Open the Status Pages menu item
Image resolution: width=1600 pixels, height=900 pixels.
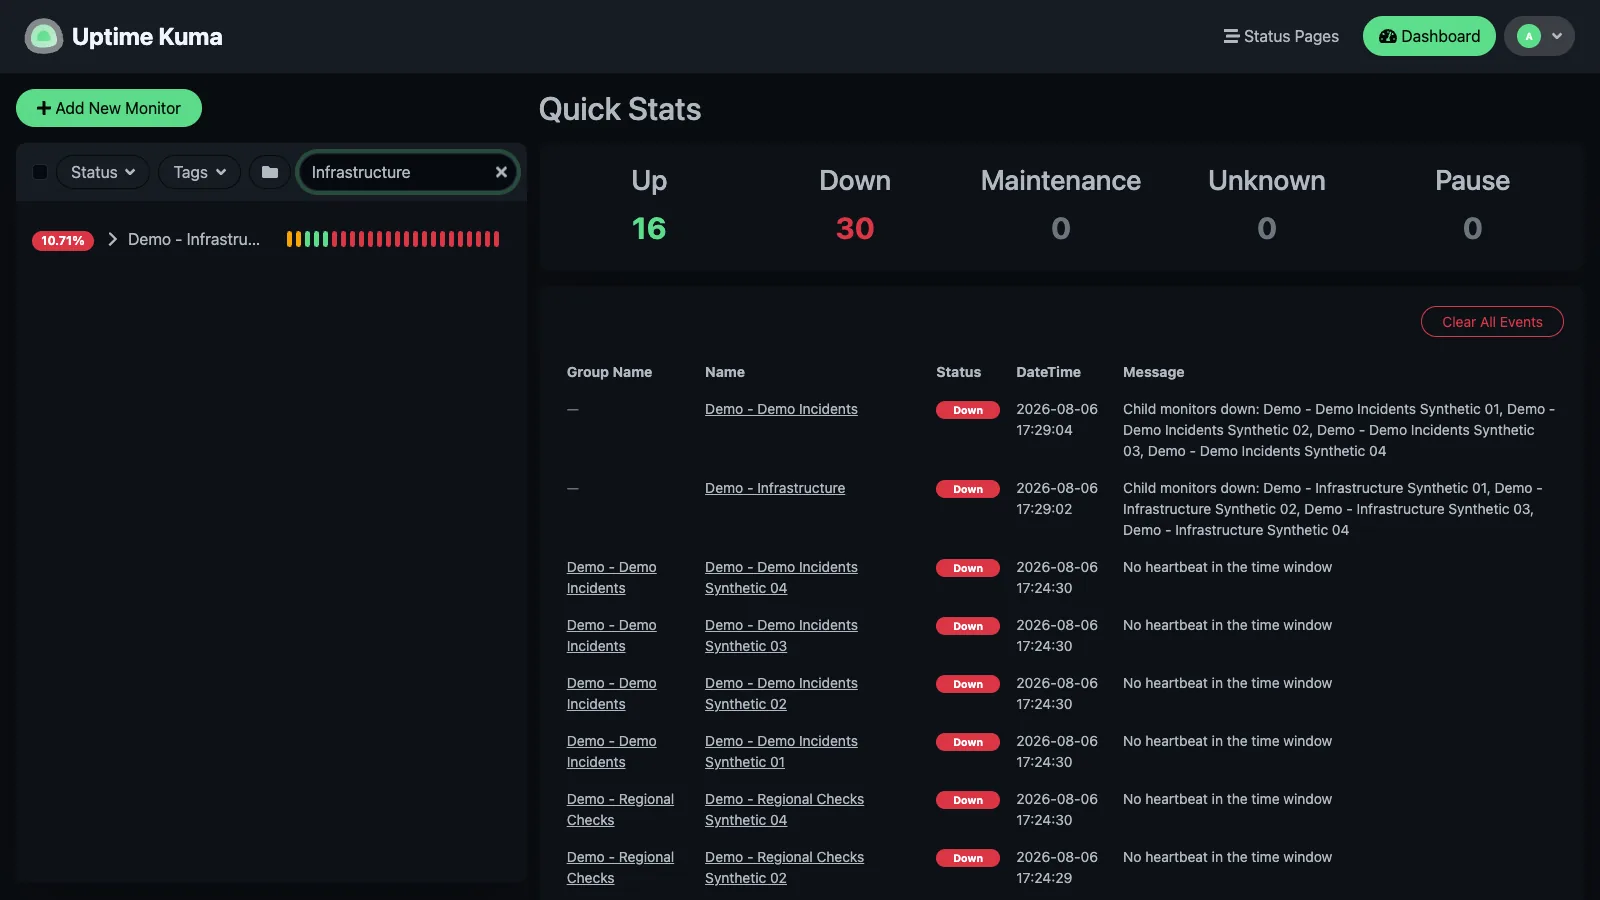(x=1281, y=37)
